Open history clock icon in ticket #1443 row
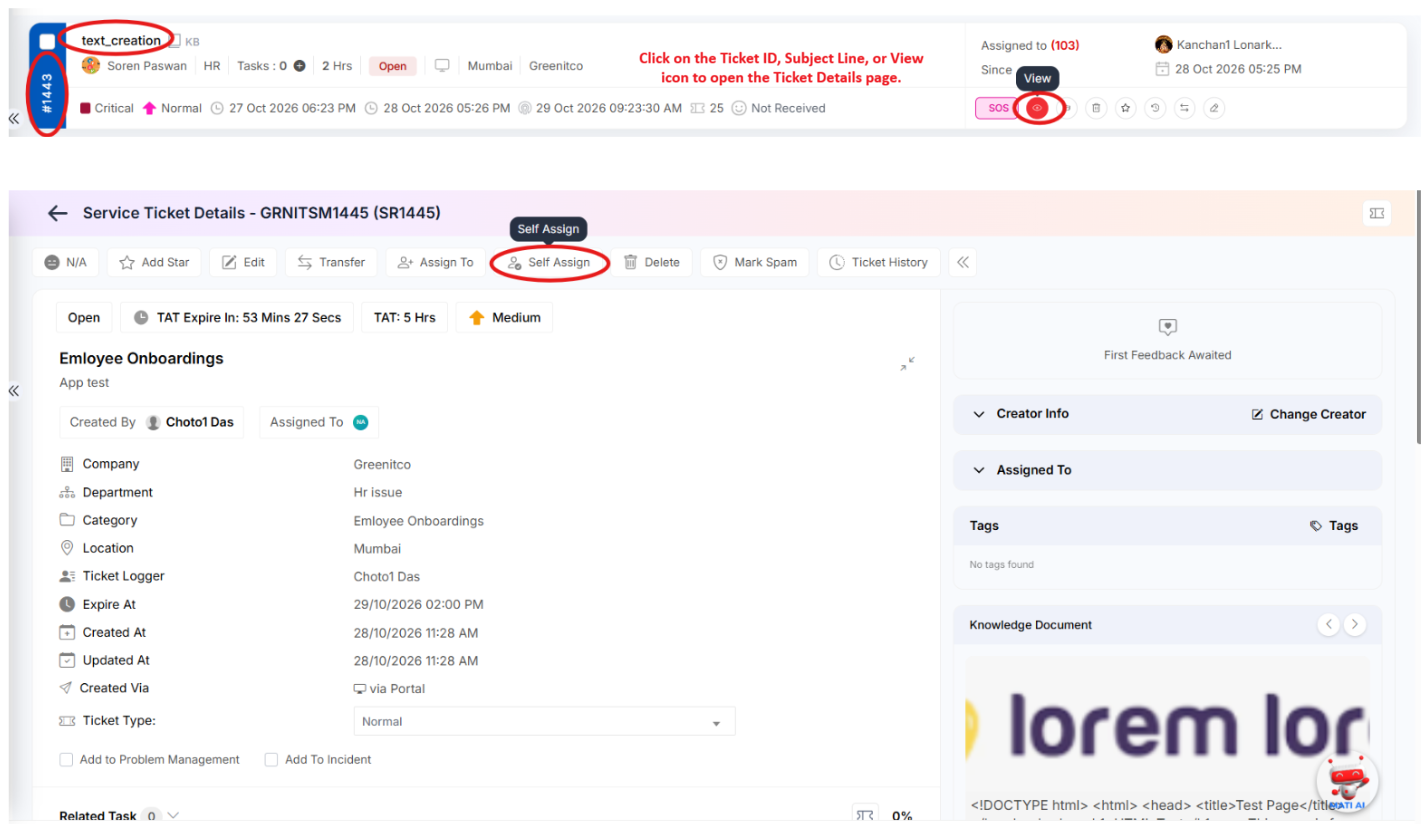The width and height of the screenshot is (1422, 827). click(x=1156, y=108)
